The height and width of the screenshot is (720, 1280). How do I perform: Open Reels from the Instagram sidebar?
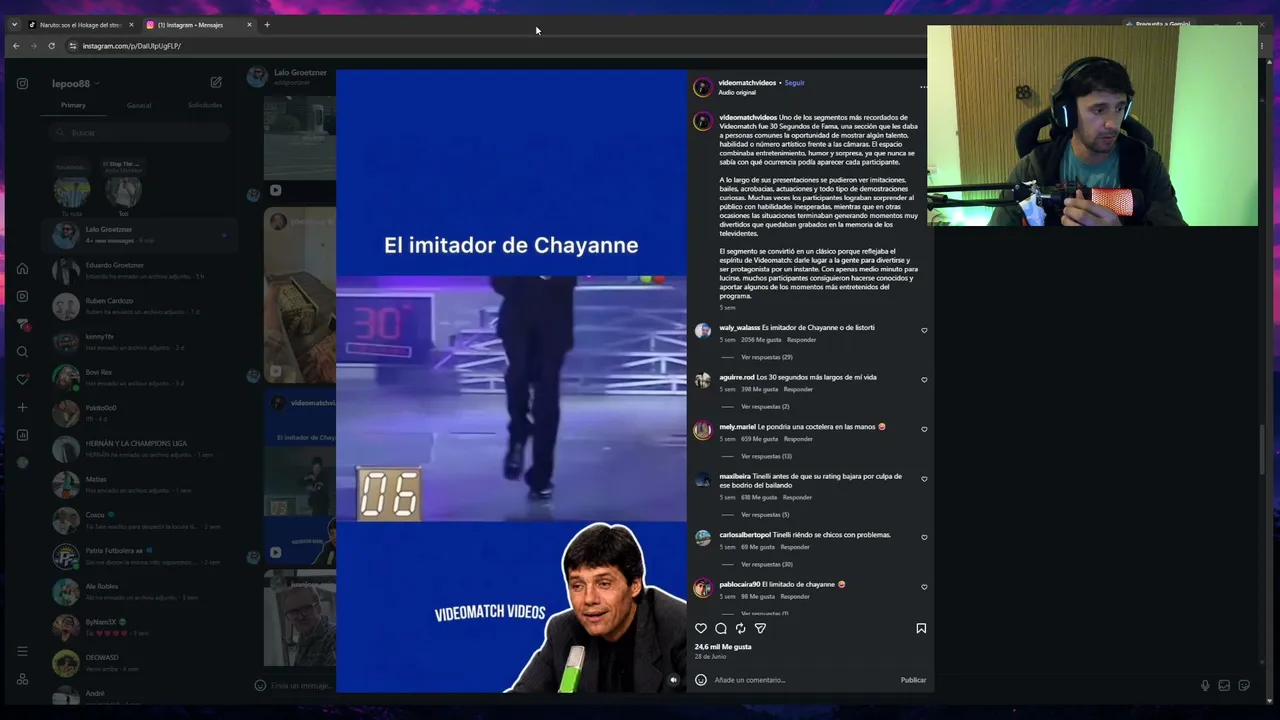pos(22,296)
